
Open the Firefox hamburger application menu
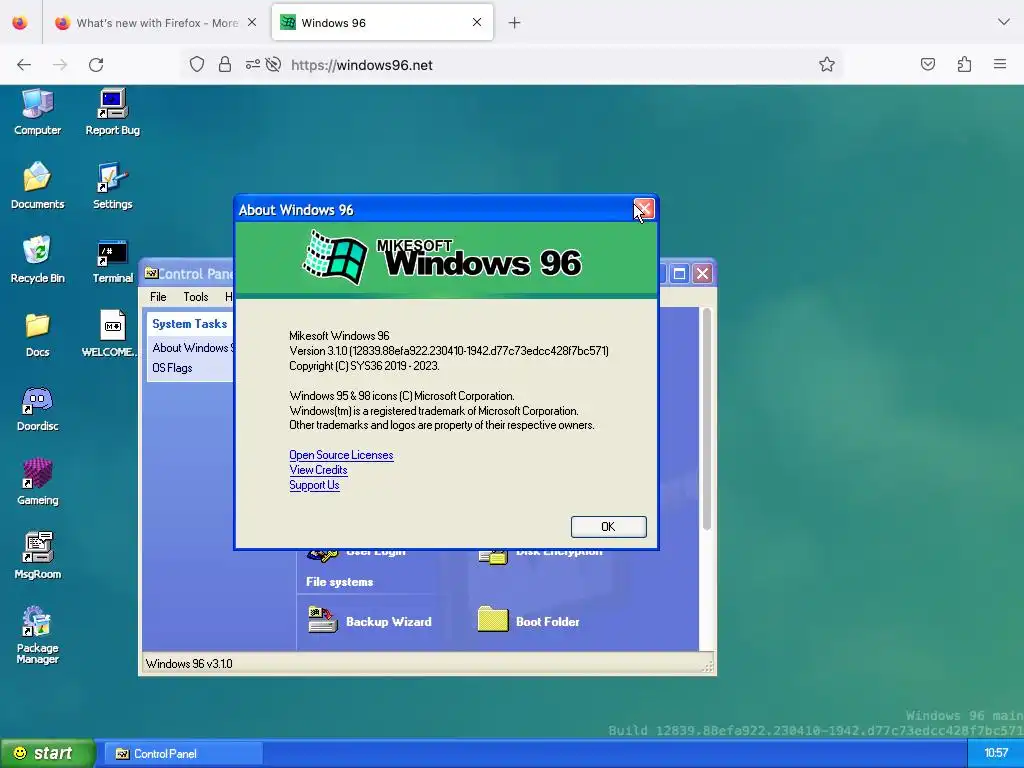(999, 64)
